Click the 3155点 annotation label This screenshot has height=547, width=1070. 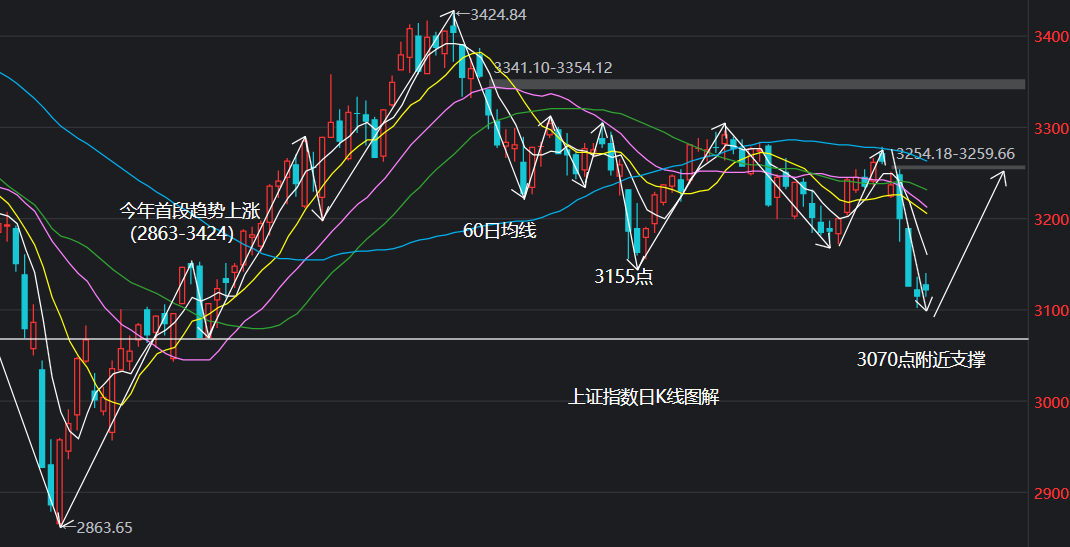coord(624,276)
